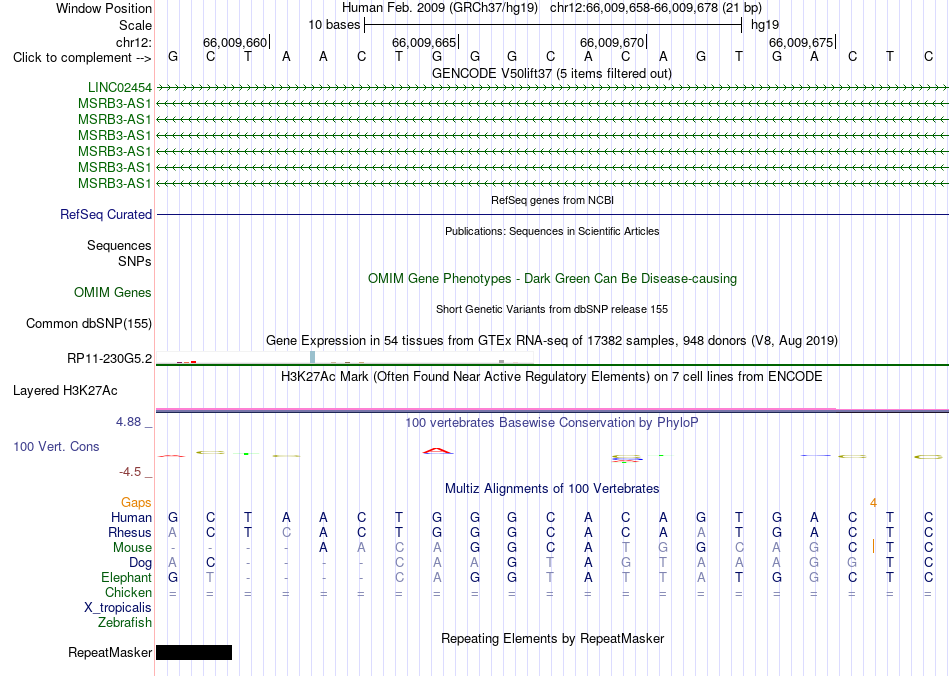Open the OMIM Genes track label

click(x=113, y=293)
